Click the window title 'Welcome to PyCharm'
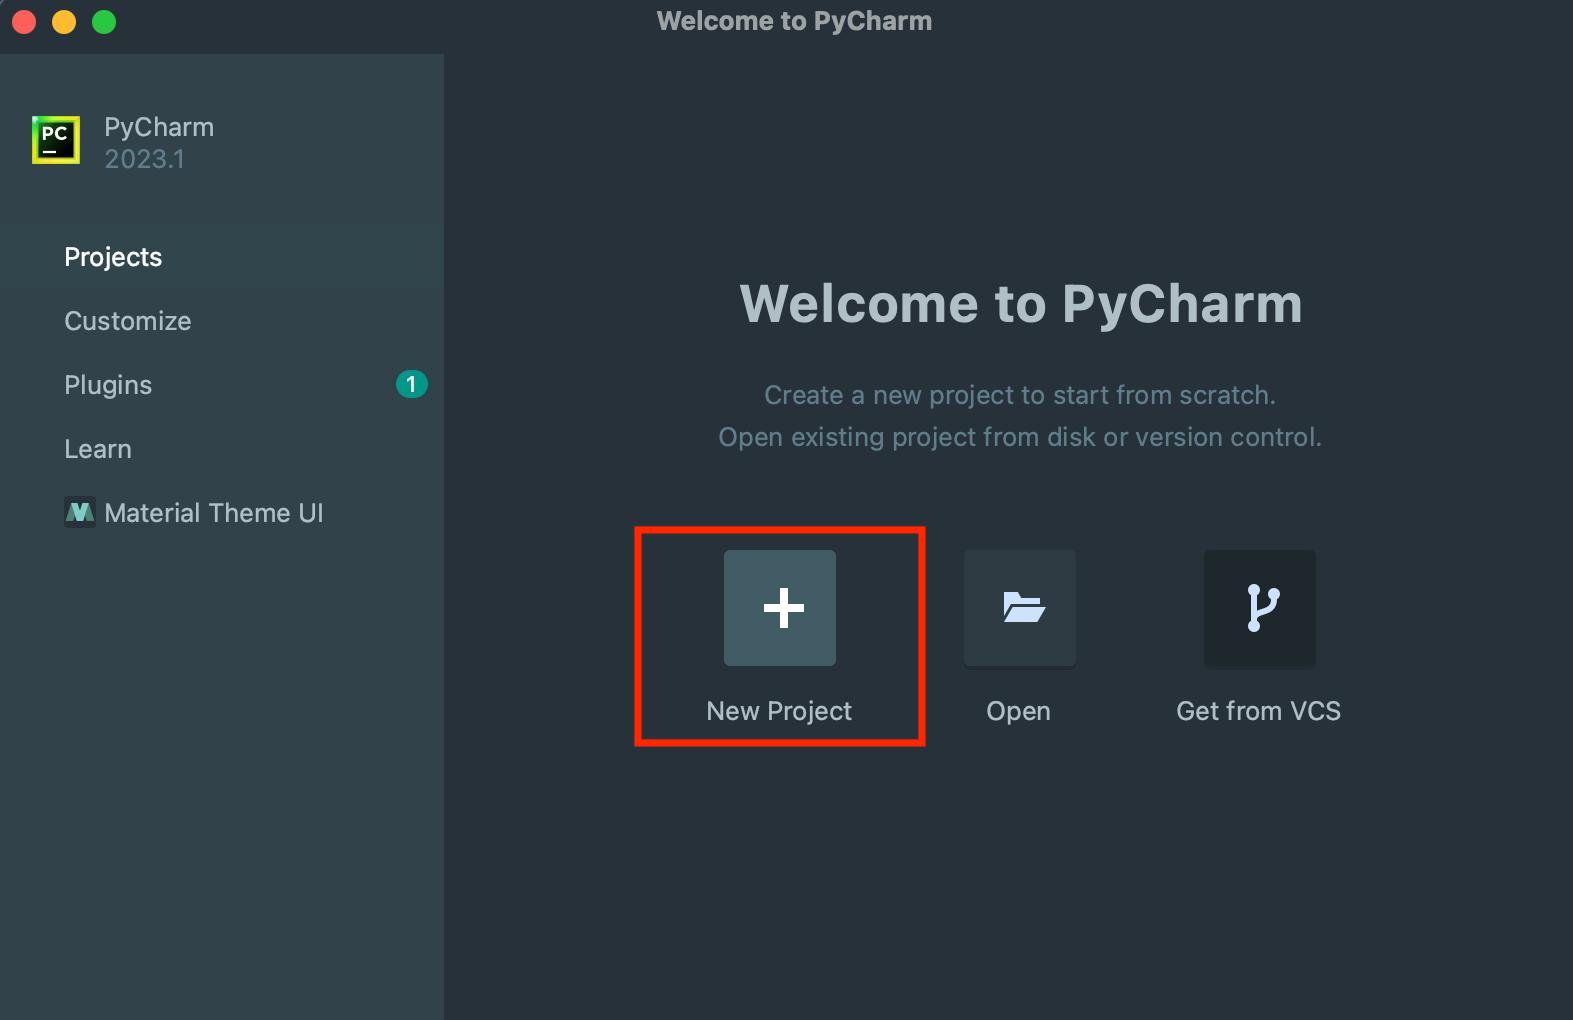 pos(794,21)
